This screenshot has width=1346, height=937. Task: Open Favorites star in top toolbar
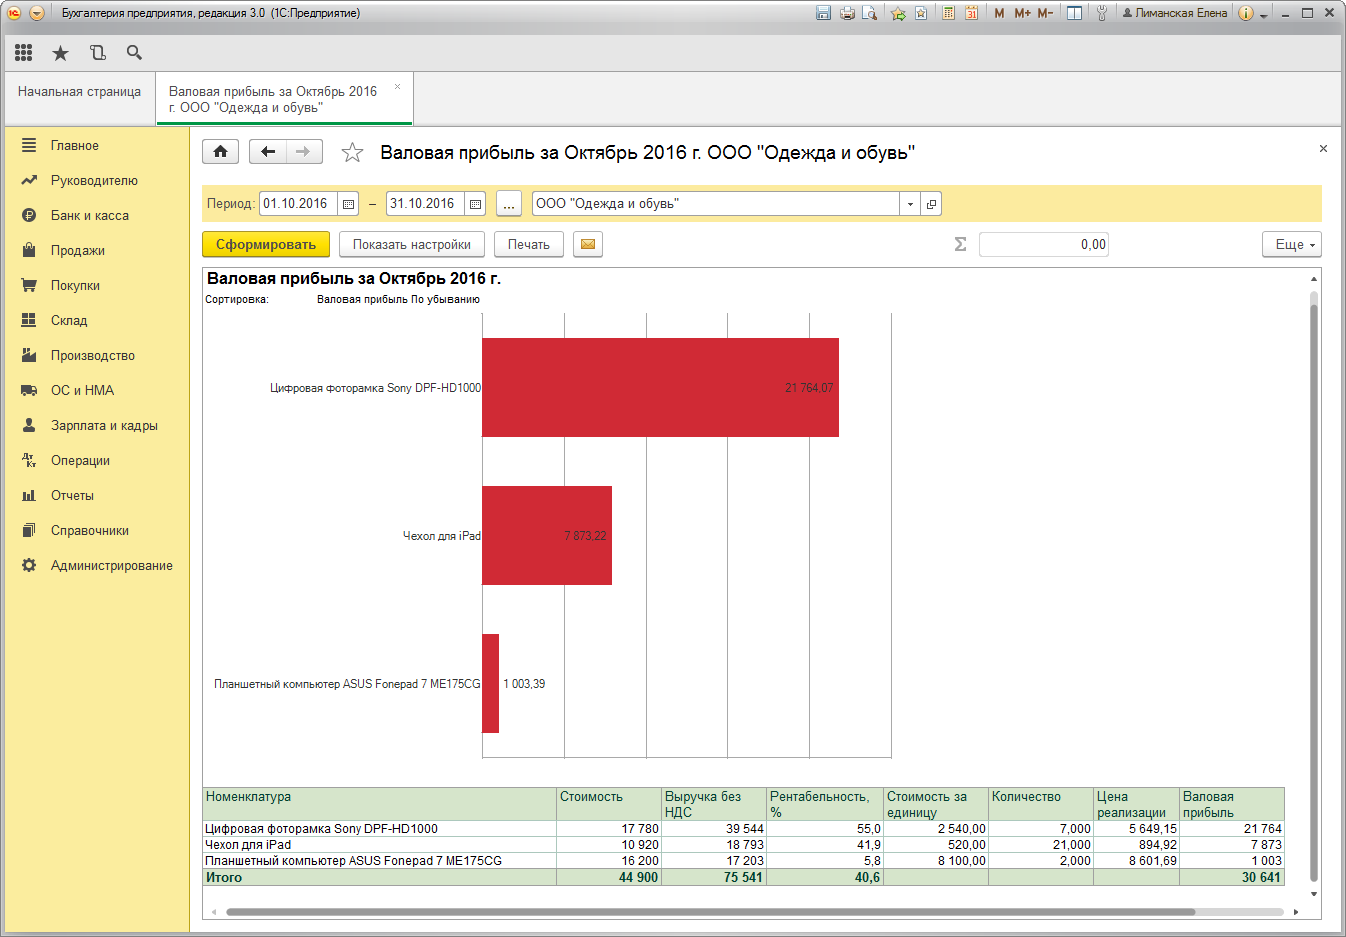click(61, 53)
